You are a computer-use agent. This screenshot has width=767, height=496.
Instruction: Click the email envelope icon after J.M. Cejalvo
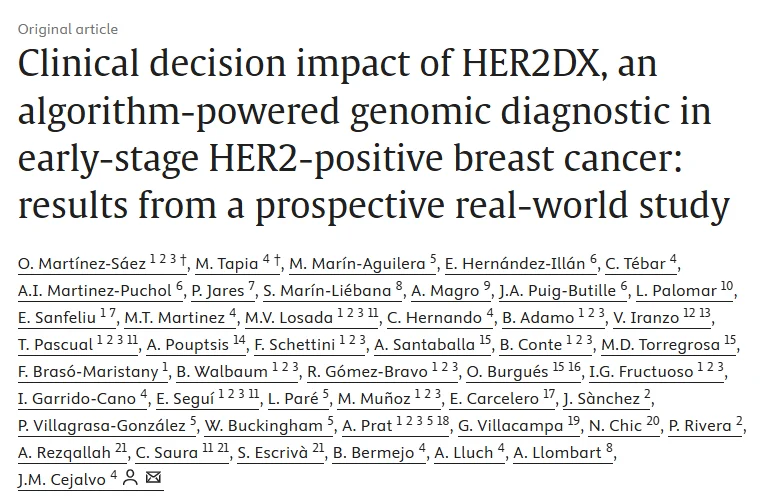click(x=153, y=479)
